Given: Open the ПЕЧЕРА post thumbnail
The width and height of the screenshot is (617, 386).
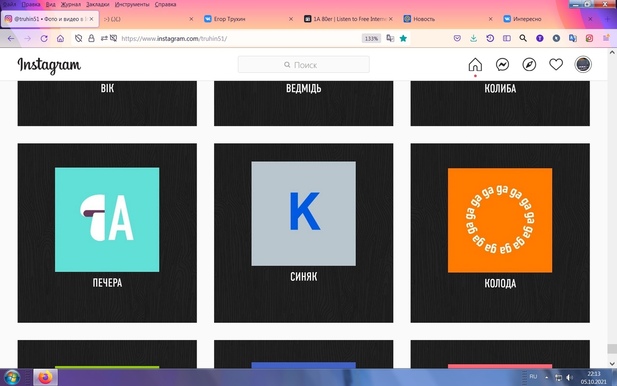Looking at the screenshot, I should pos(107,233).
